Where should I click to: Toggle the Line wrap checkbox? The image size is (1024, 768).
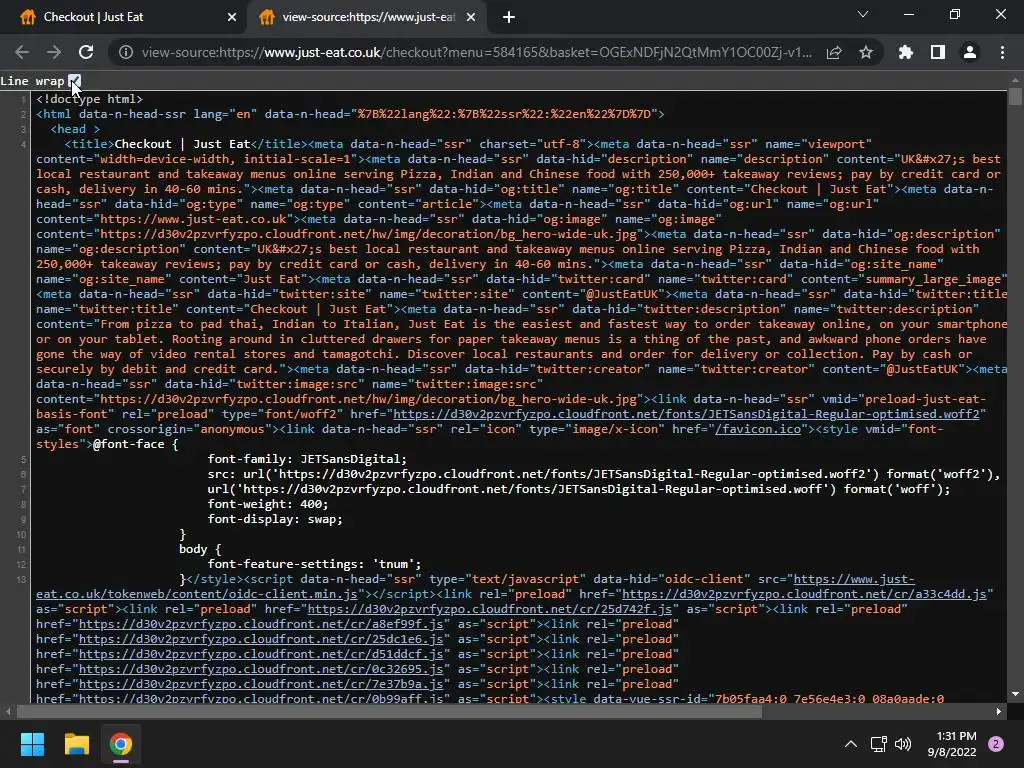point(74,81)
